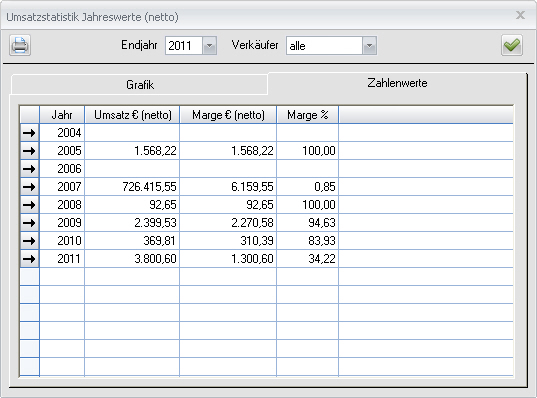The width and height of the screenshot is (537, 398).
Task: Click the Endjahr field showing 2011
Action: click(184, 46)
